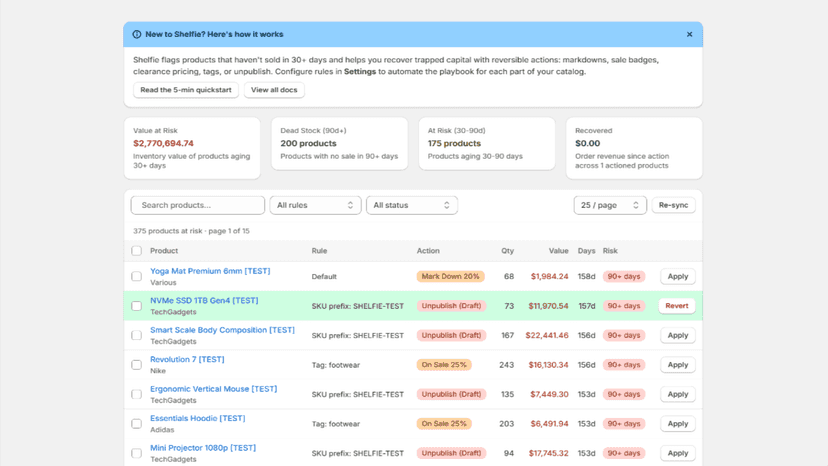Click the Value at Risk card
The height and width of the screenshot is (466, 828).
tap(192, 148)
